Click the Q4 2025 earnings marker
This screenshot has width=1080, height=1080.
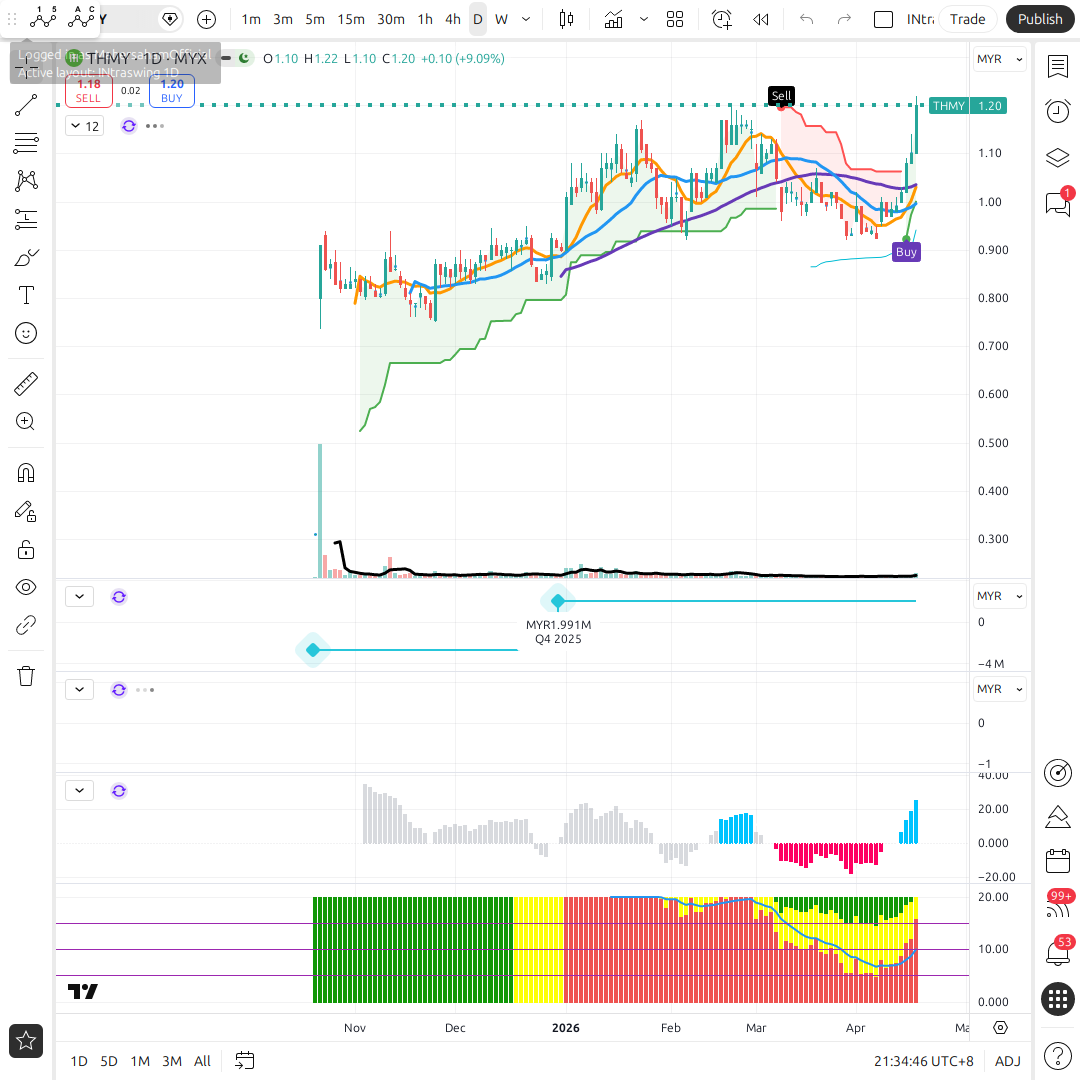coord(558,601)
